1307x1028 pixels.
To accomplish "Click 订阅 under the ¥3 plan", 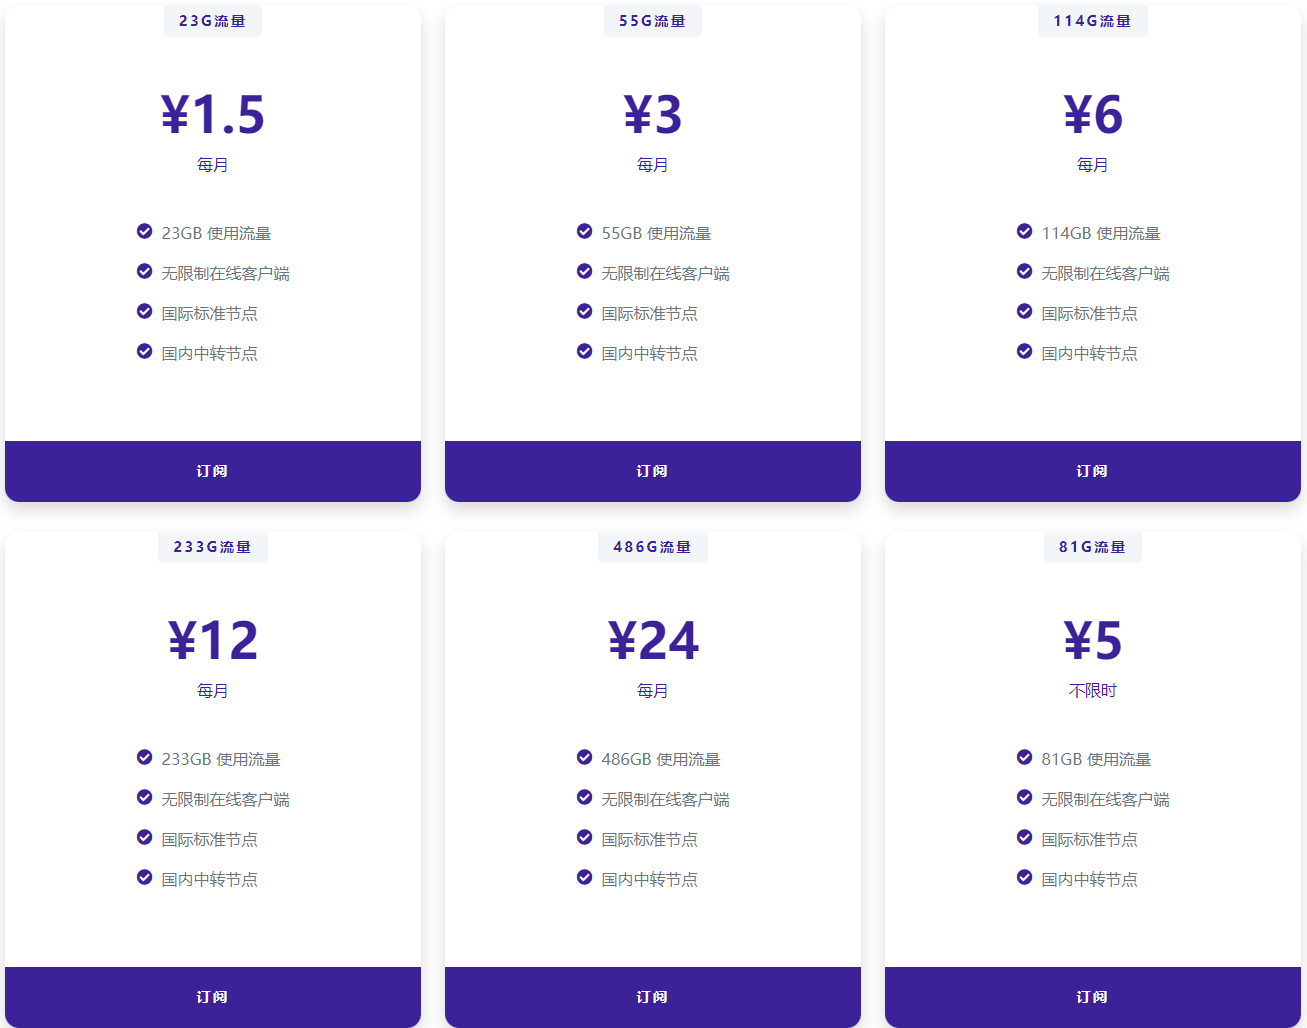I will [x=652, y=470].
